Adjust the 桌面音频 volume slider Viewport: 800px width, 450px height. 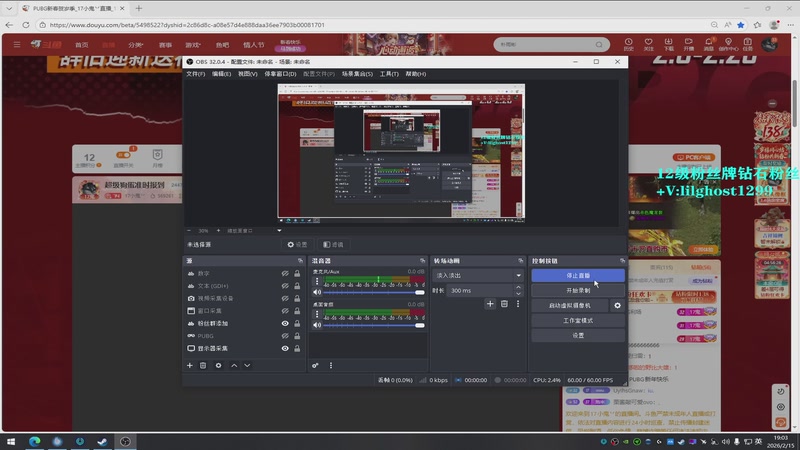click(373, 325)
